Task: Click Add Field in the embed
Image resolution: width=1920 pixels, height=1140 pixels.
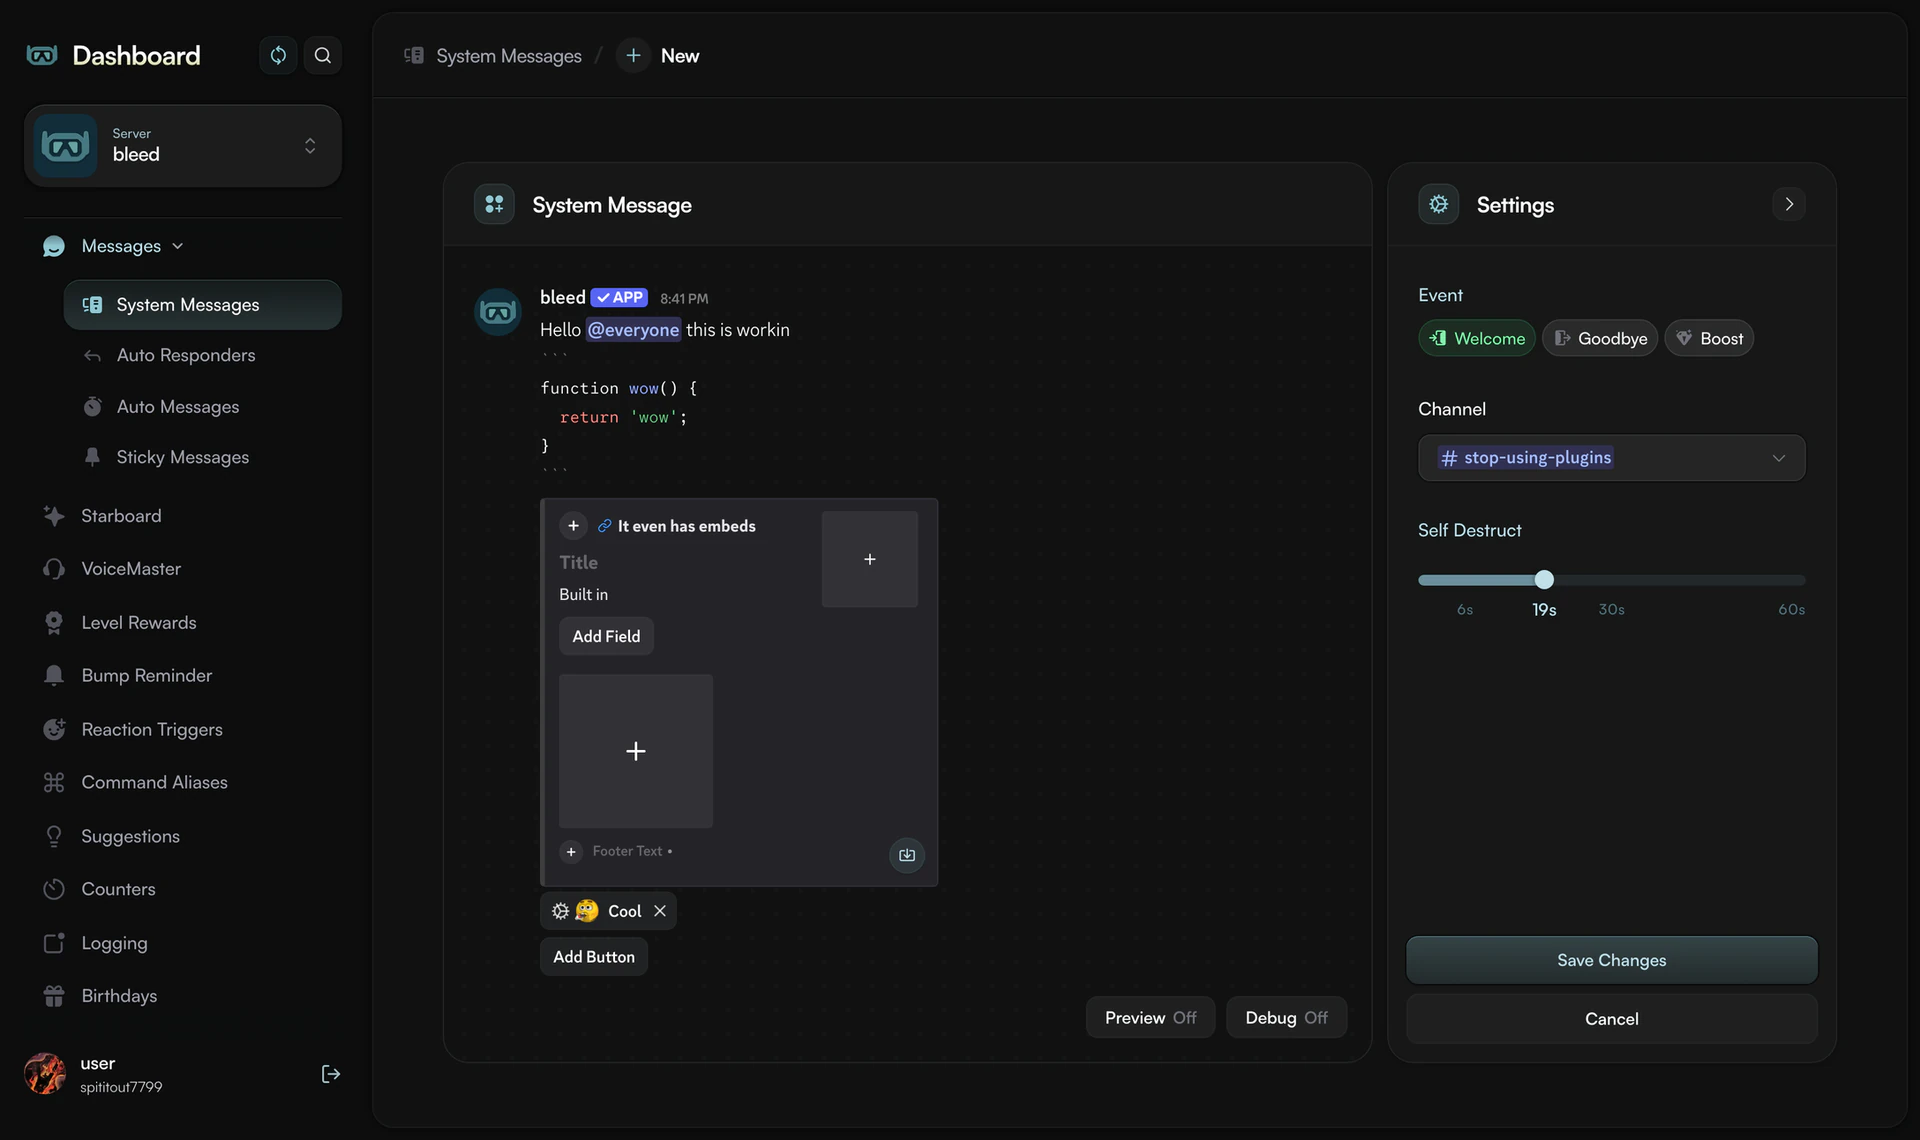Action: point(606,636)
